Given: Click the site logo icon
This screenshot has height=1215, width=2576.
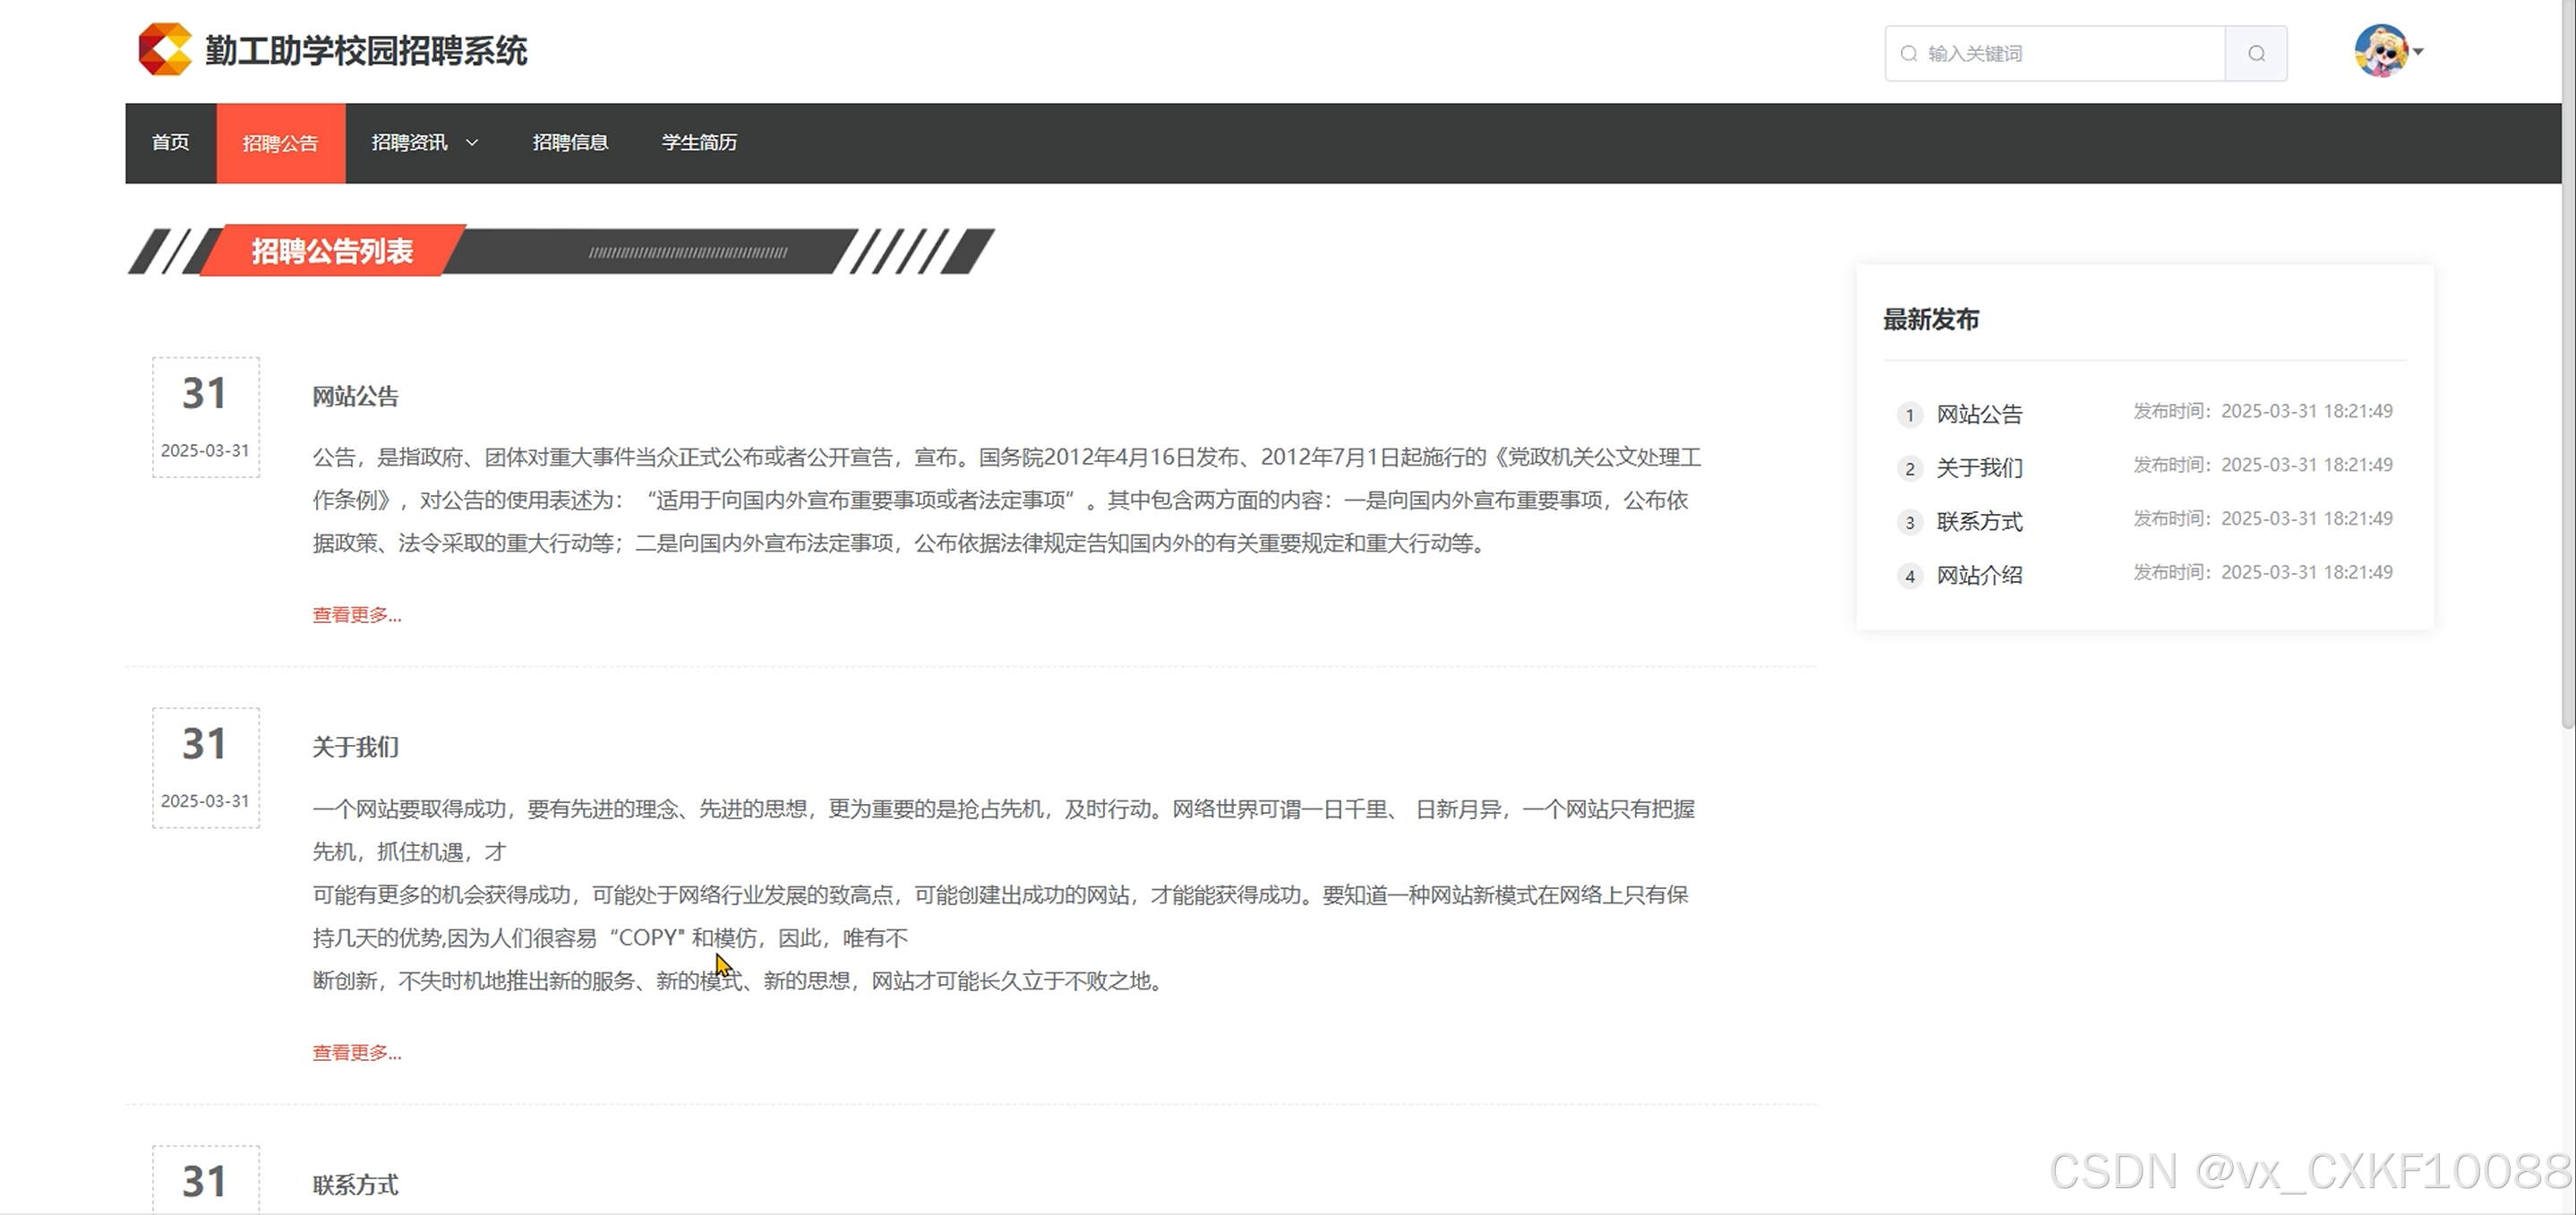Looking at the screenshot, I should pos(165,50).
